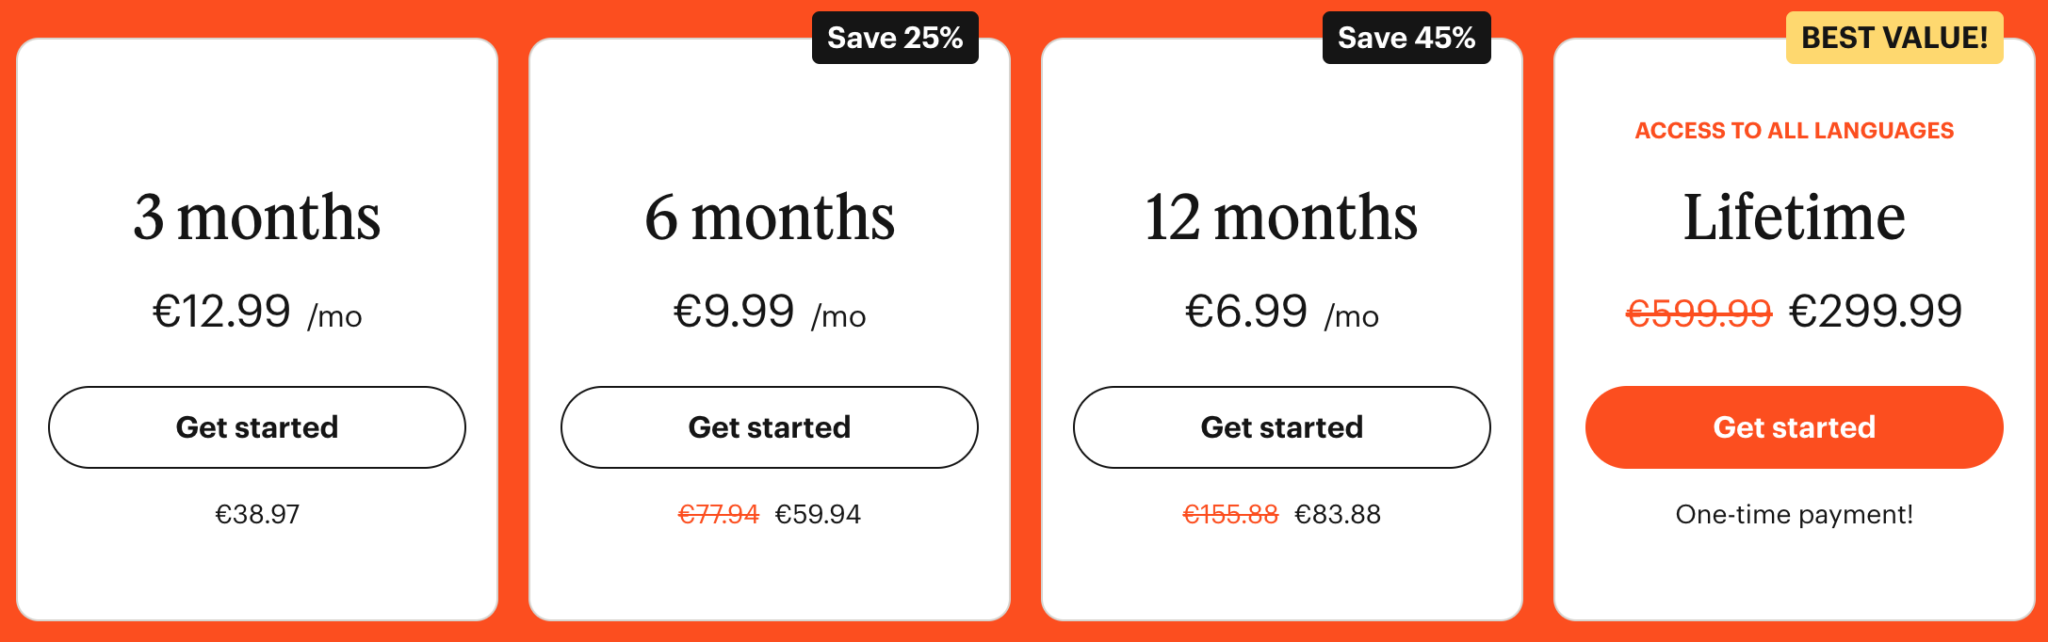Click the ACCESS TO ALL LANGUAGES label
The width and height of the screenshot is (2048, 642).
click(1794, 131)
